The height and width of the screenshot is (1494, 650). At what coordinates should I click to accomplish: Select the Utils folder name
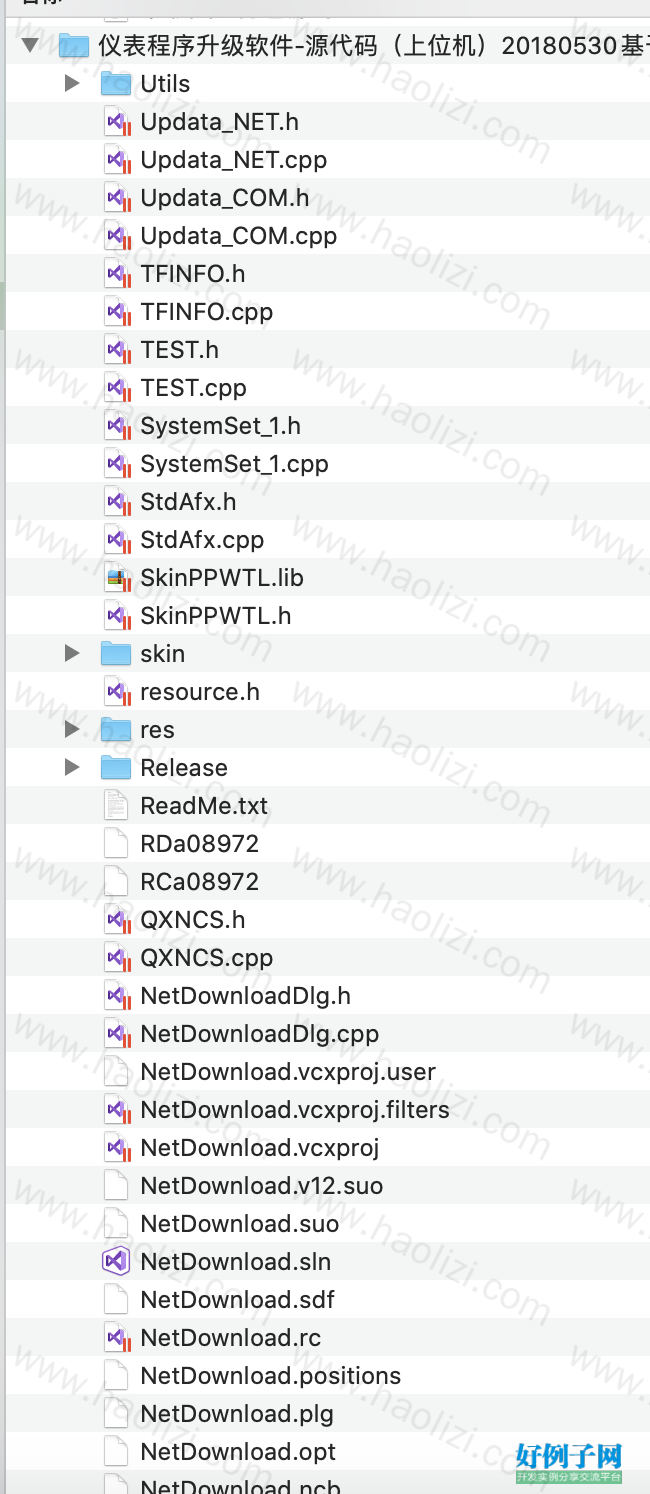[x=165, y=84]
